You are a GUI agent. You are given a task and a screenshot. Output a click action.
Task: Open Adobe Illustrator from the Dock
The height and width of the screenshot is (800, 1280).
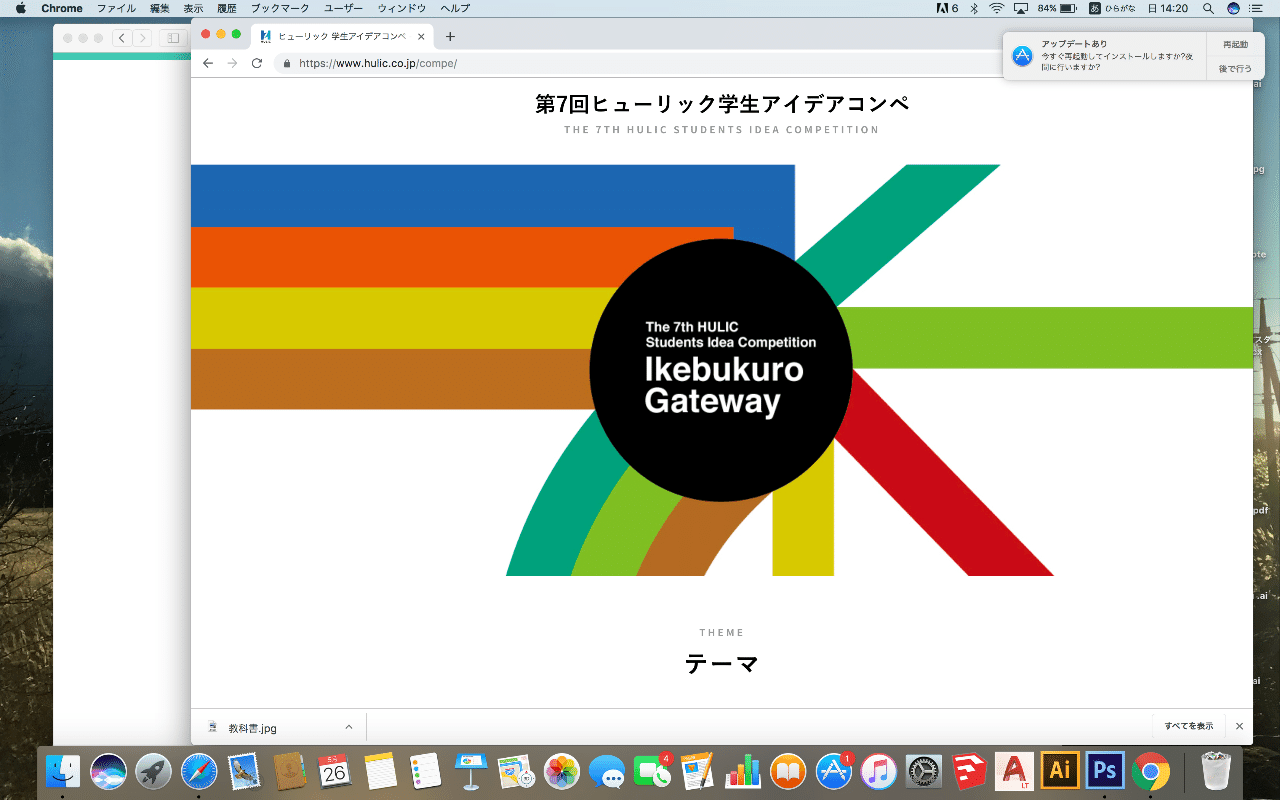coord(1060,771)
